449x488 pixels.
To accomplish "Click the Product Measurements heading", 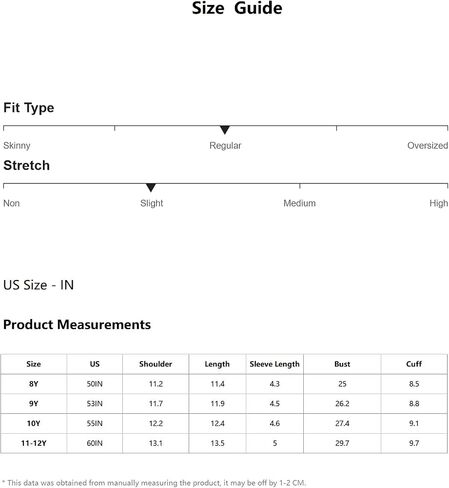I will click(x=77, y=325).
